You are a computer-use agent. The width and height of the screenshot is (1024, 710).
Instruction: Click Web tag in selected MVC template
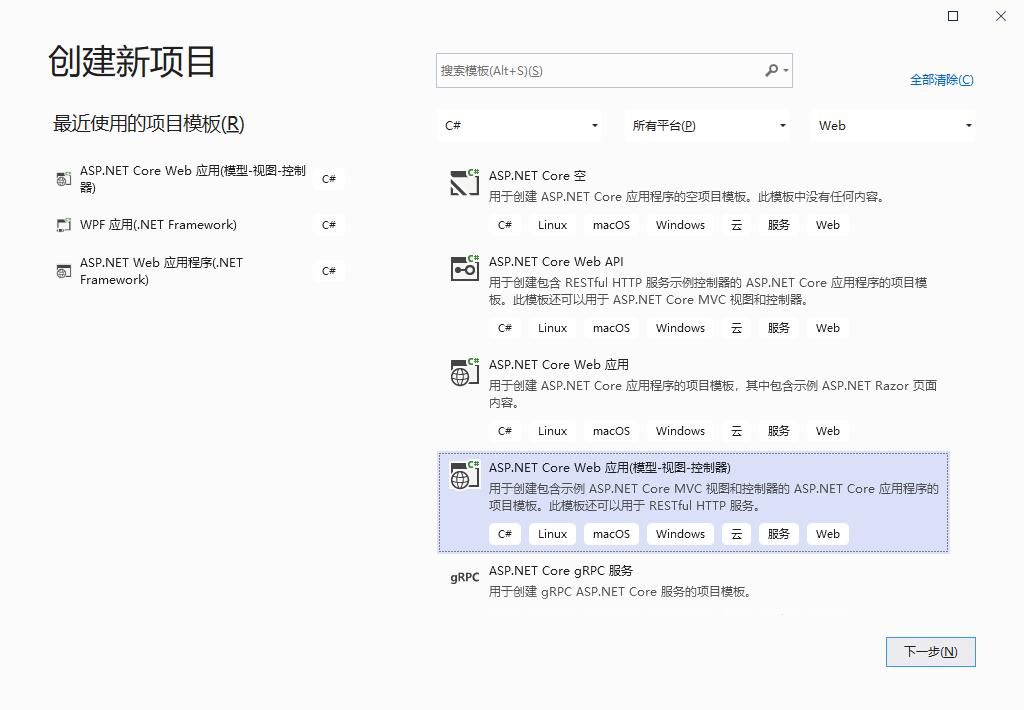point(827,534)
